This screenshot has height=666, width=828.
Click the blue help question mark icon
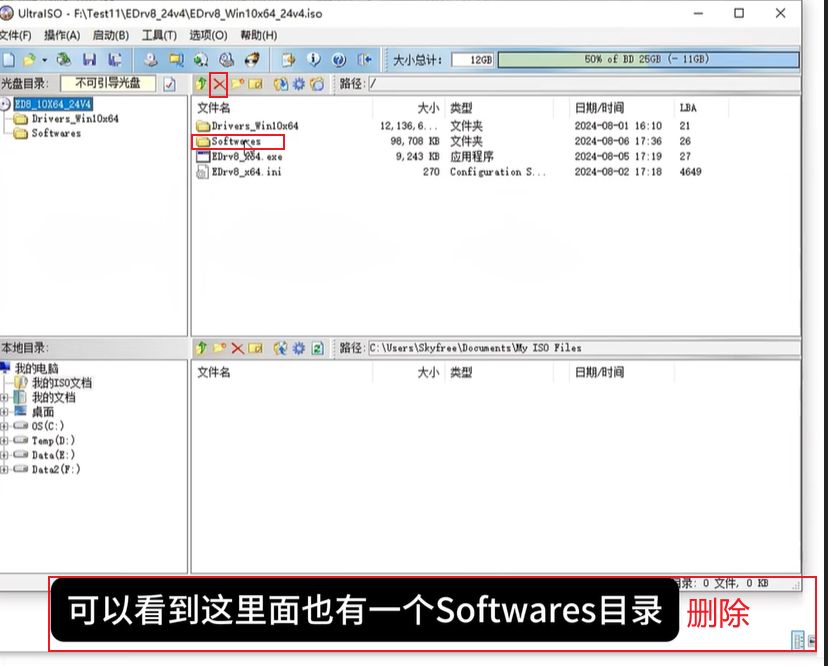(339, 60)
